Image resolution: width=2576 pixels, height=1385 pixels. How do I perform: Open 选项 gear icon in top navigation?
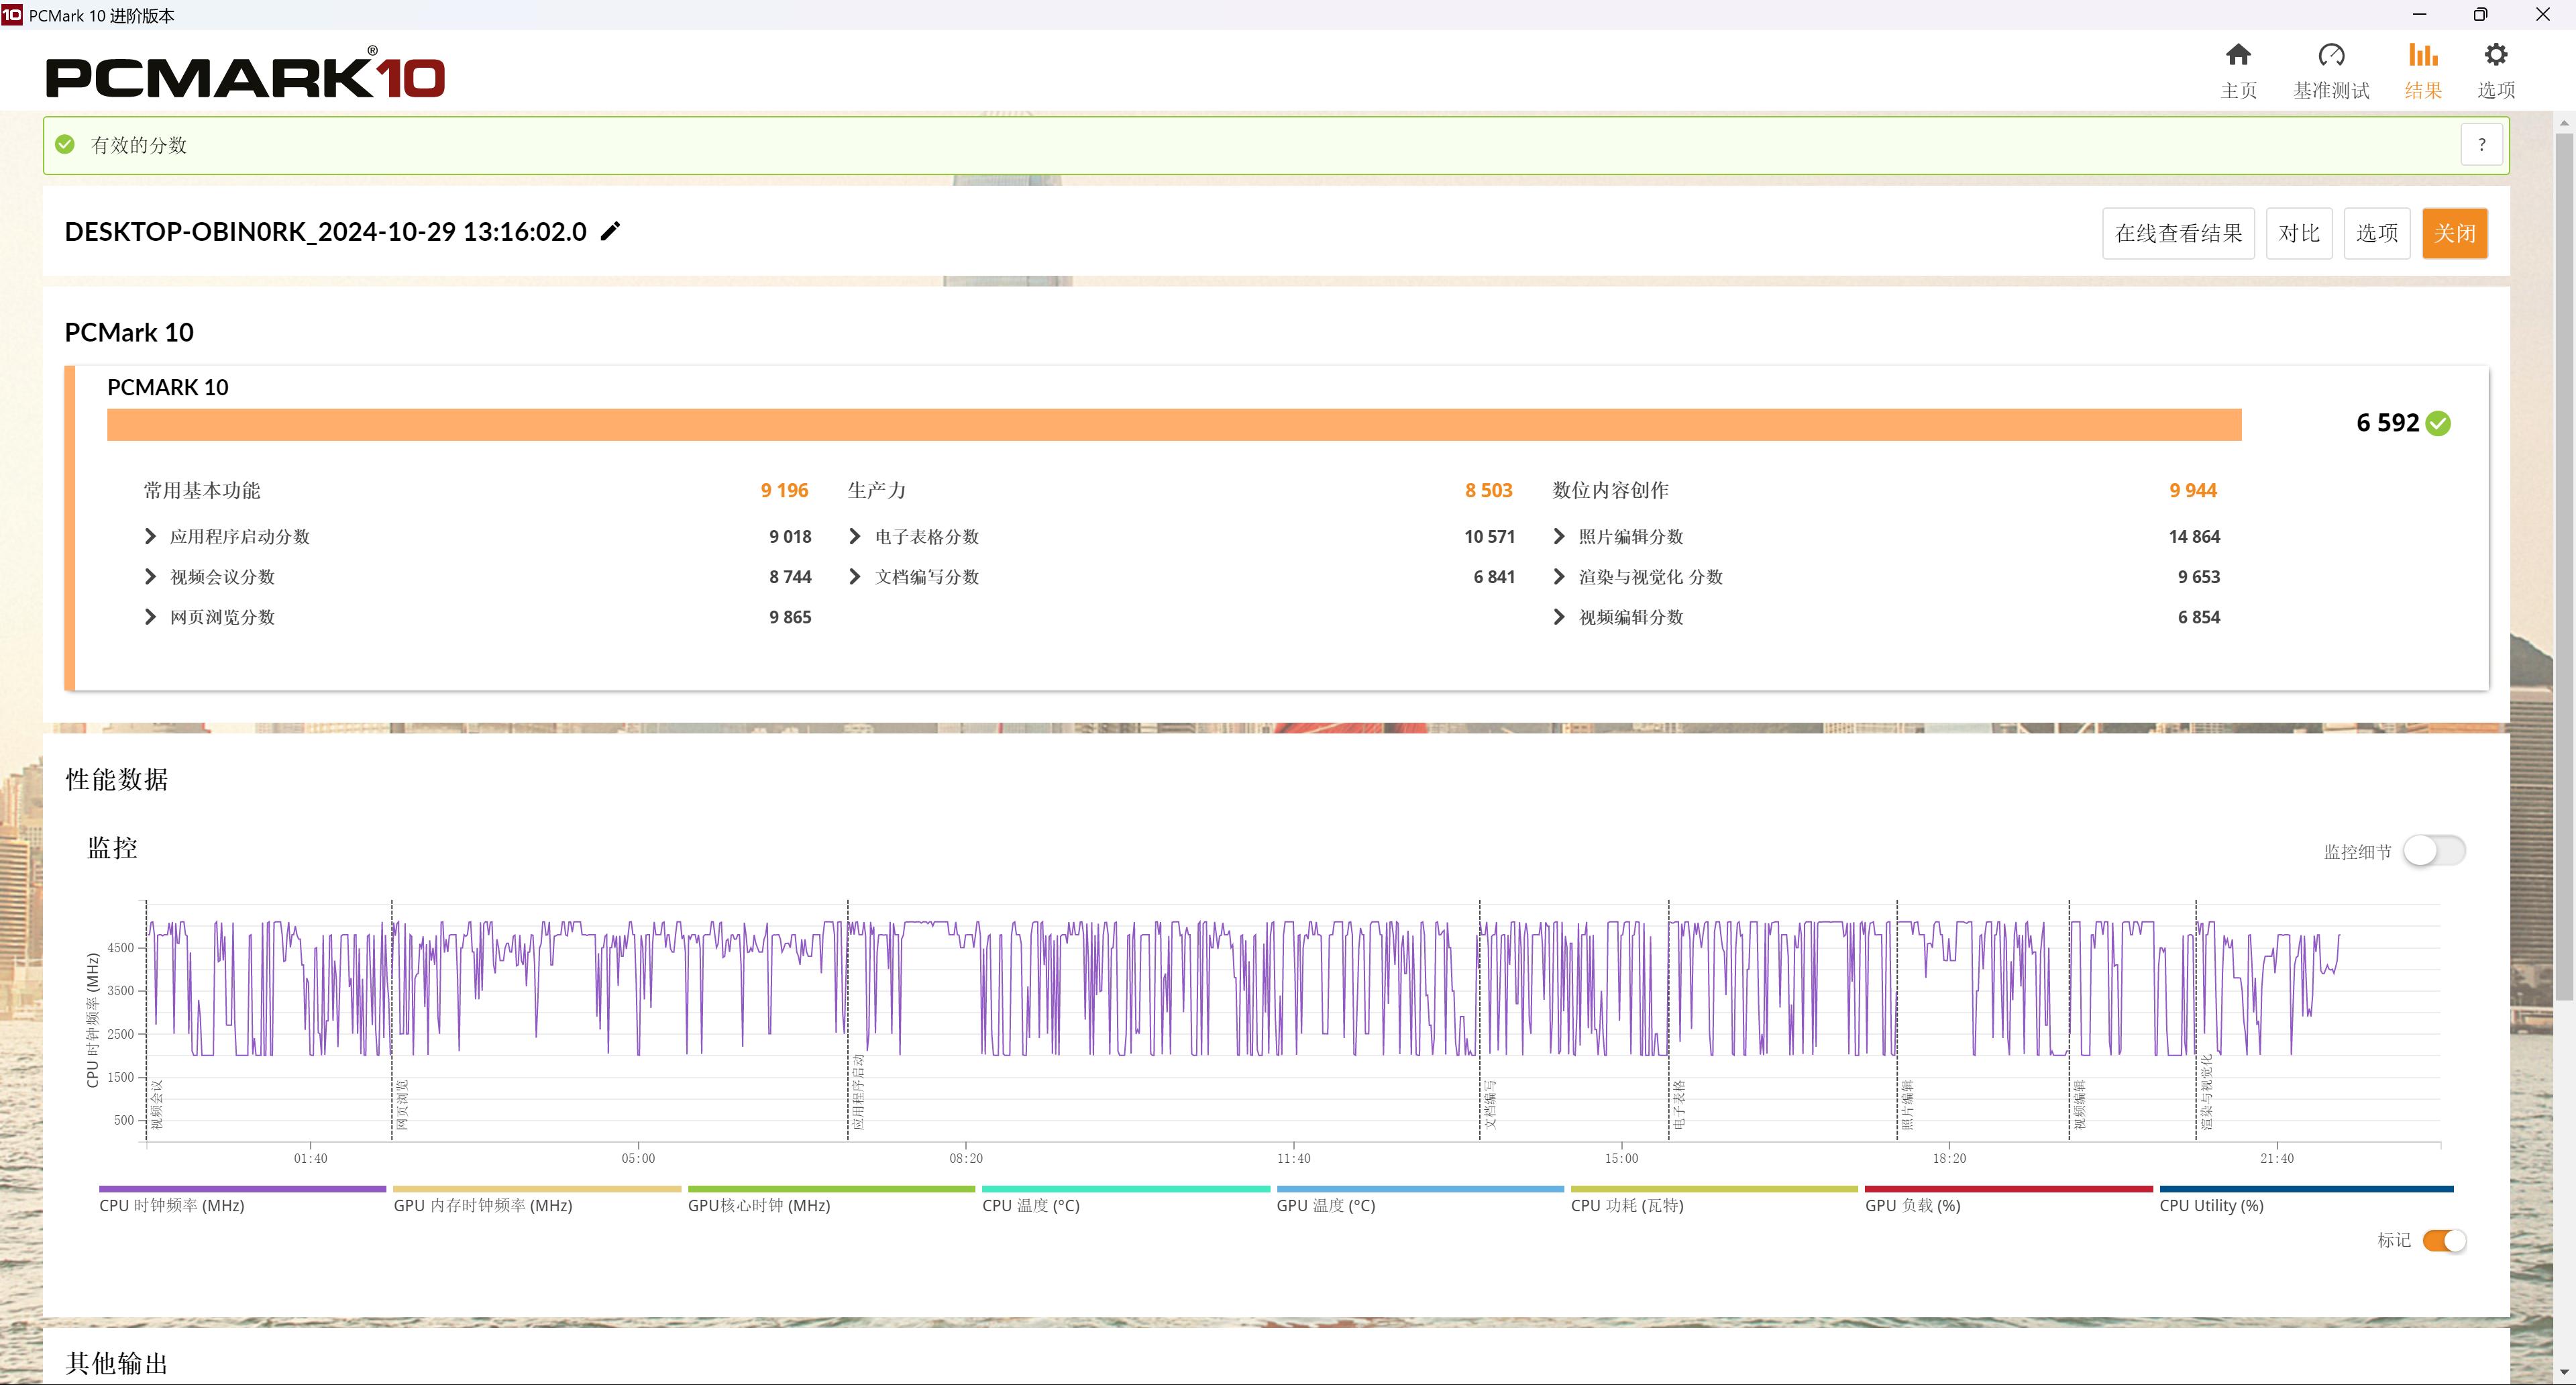2495,56
